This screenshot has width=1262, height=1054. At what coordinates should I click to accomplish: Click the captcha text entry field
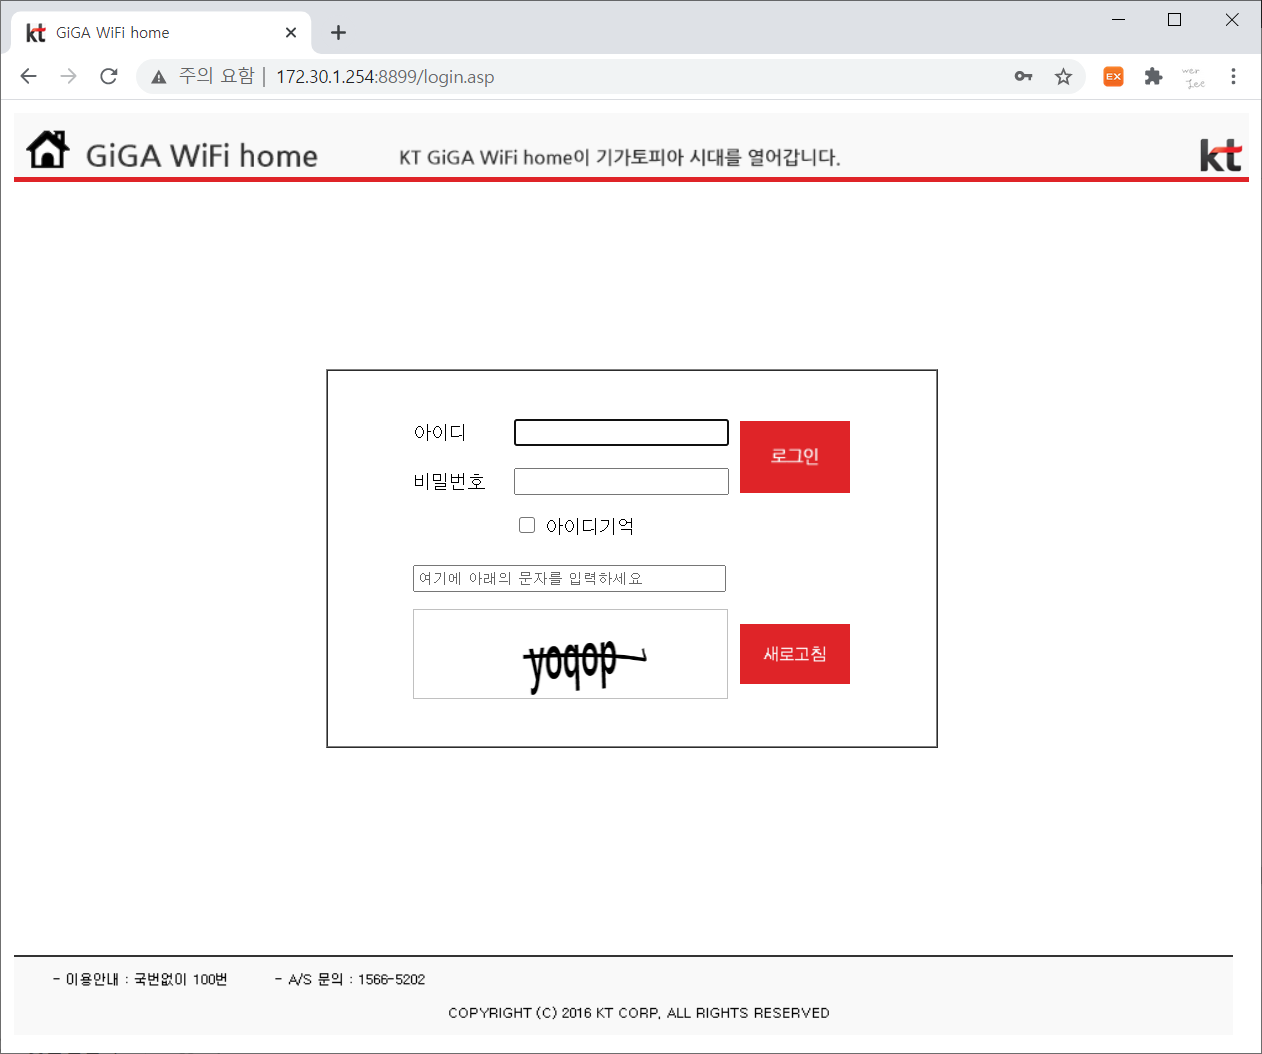[569, 578]
